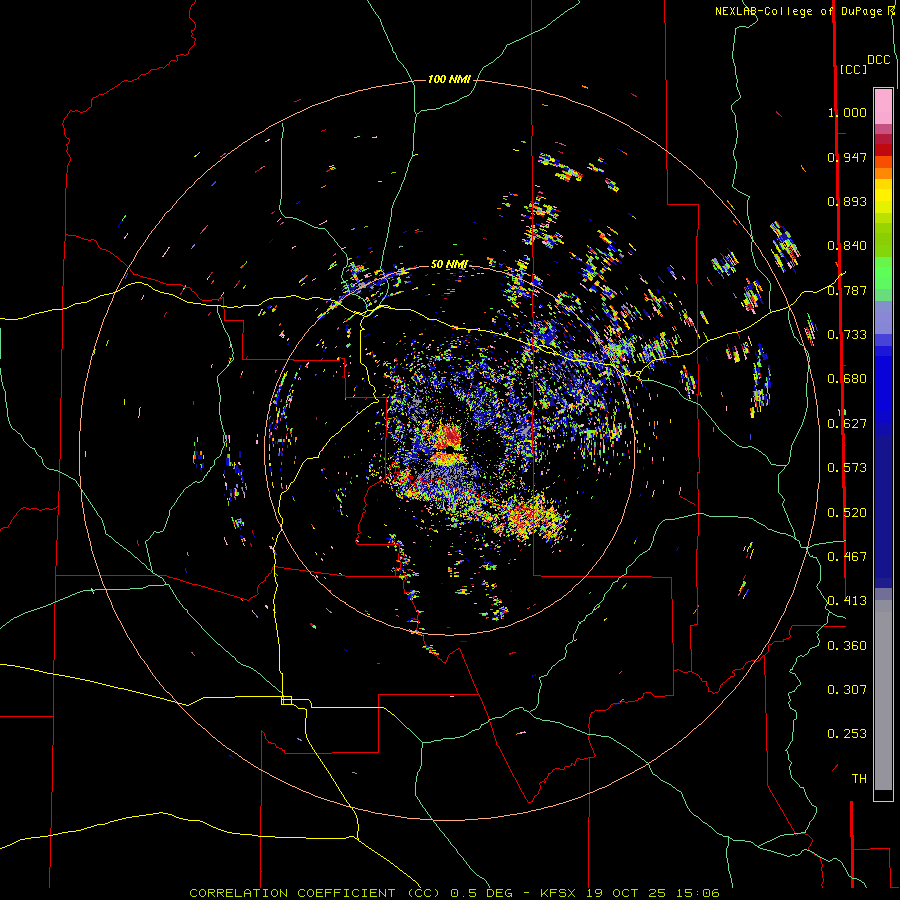Click the "50 NMI" range ring label

coord(449,264)
